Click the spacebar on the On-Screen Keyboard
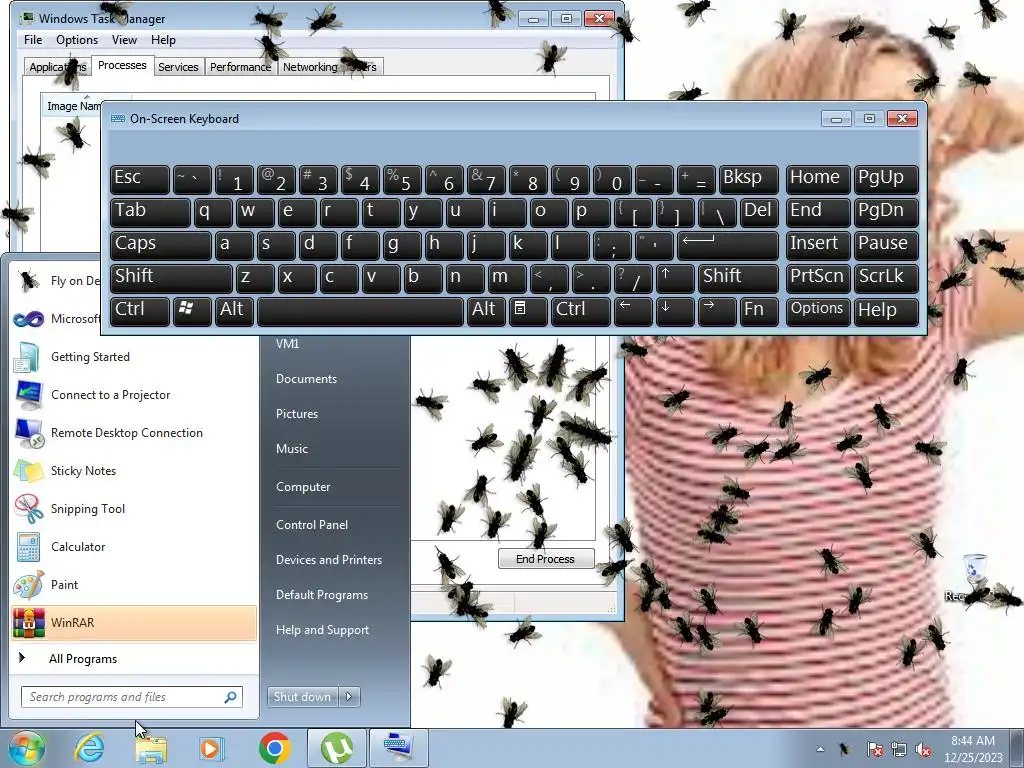The image size is (1024, 768). [x=360, y=311]
